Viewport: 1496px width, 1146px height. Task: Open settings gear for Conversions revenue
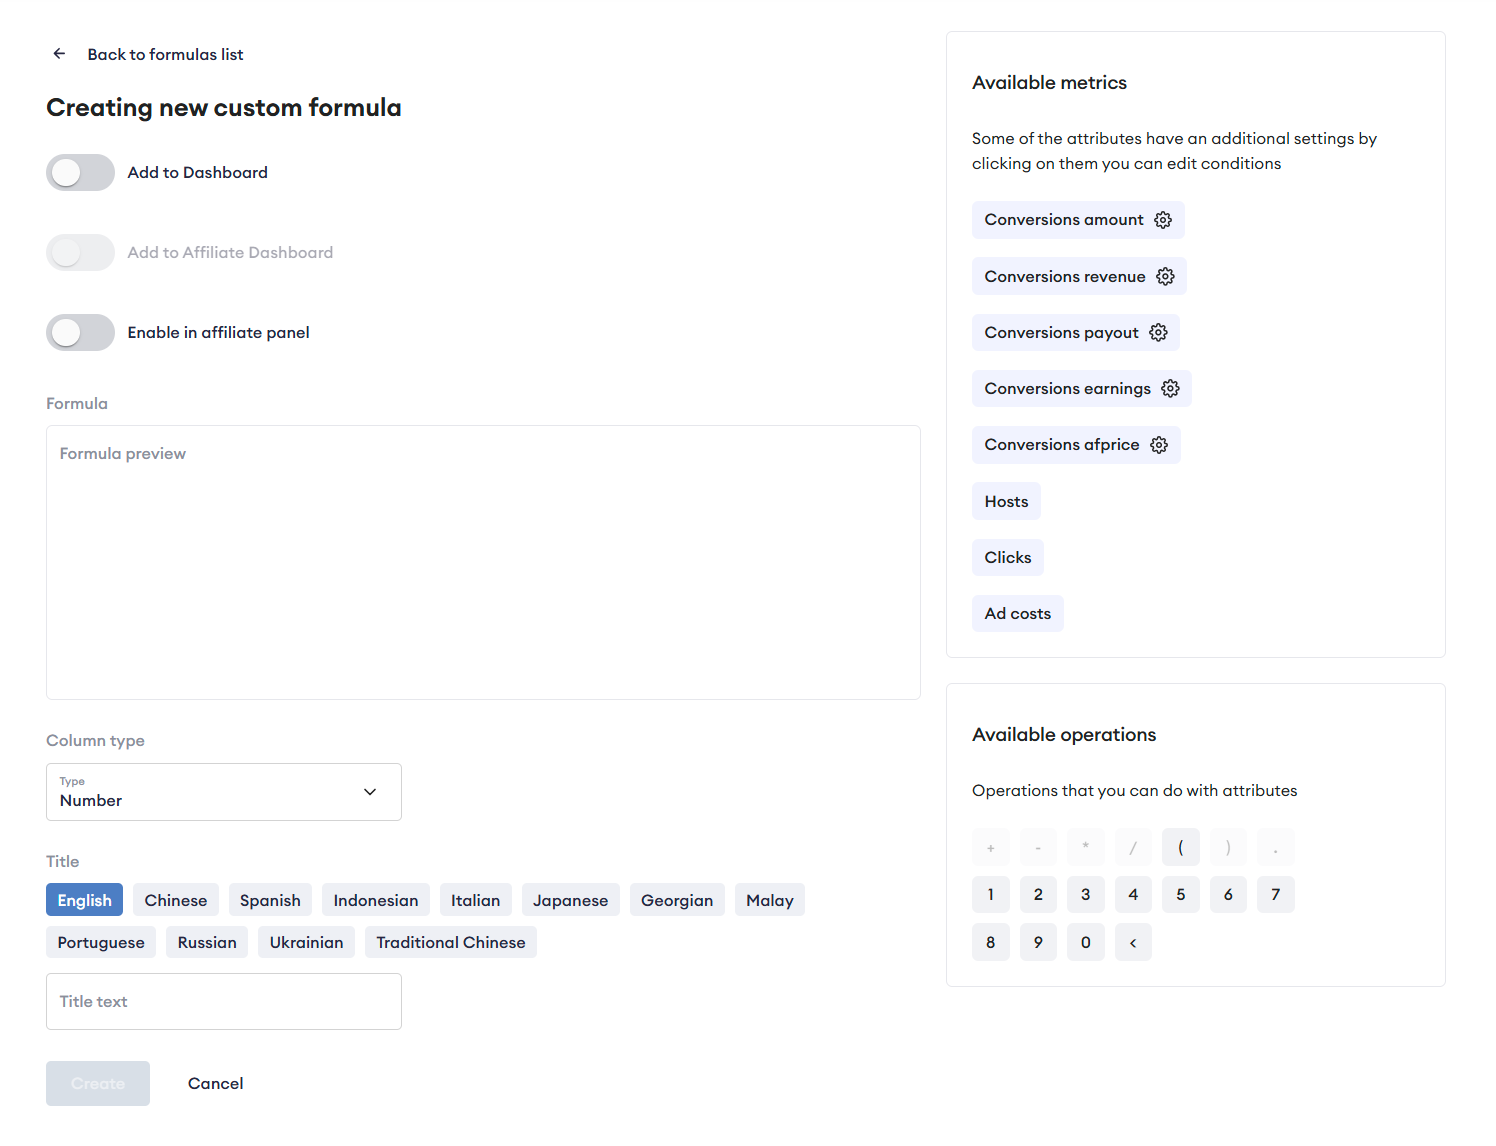(1165, 277)
